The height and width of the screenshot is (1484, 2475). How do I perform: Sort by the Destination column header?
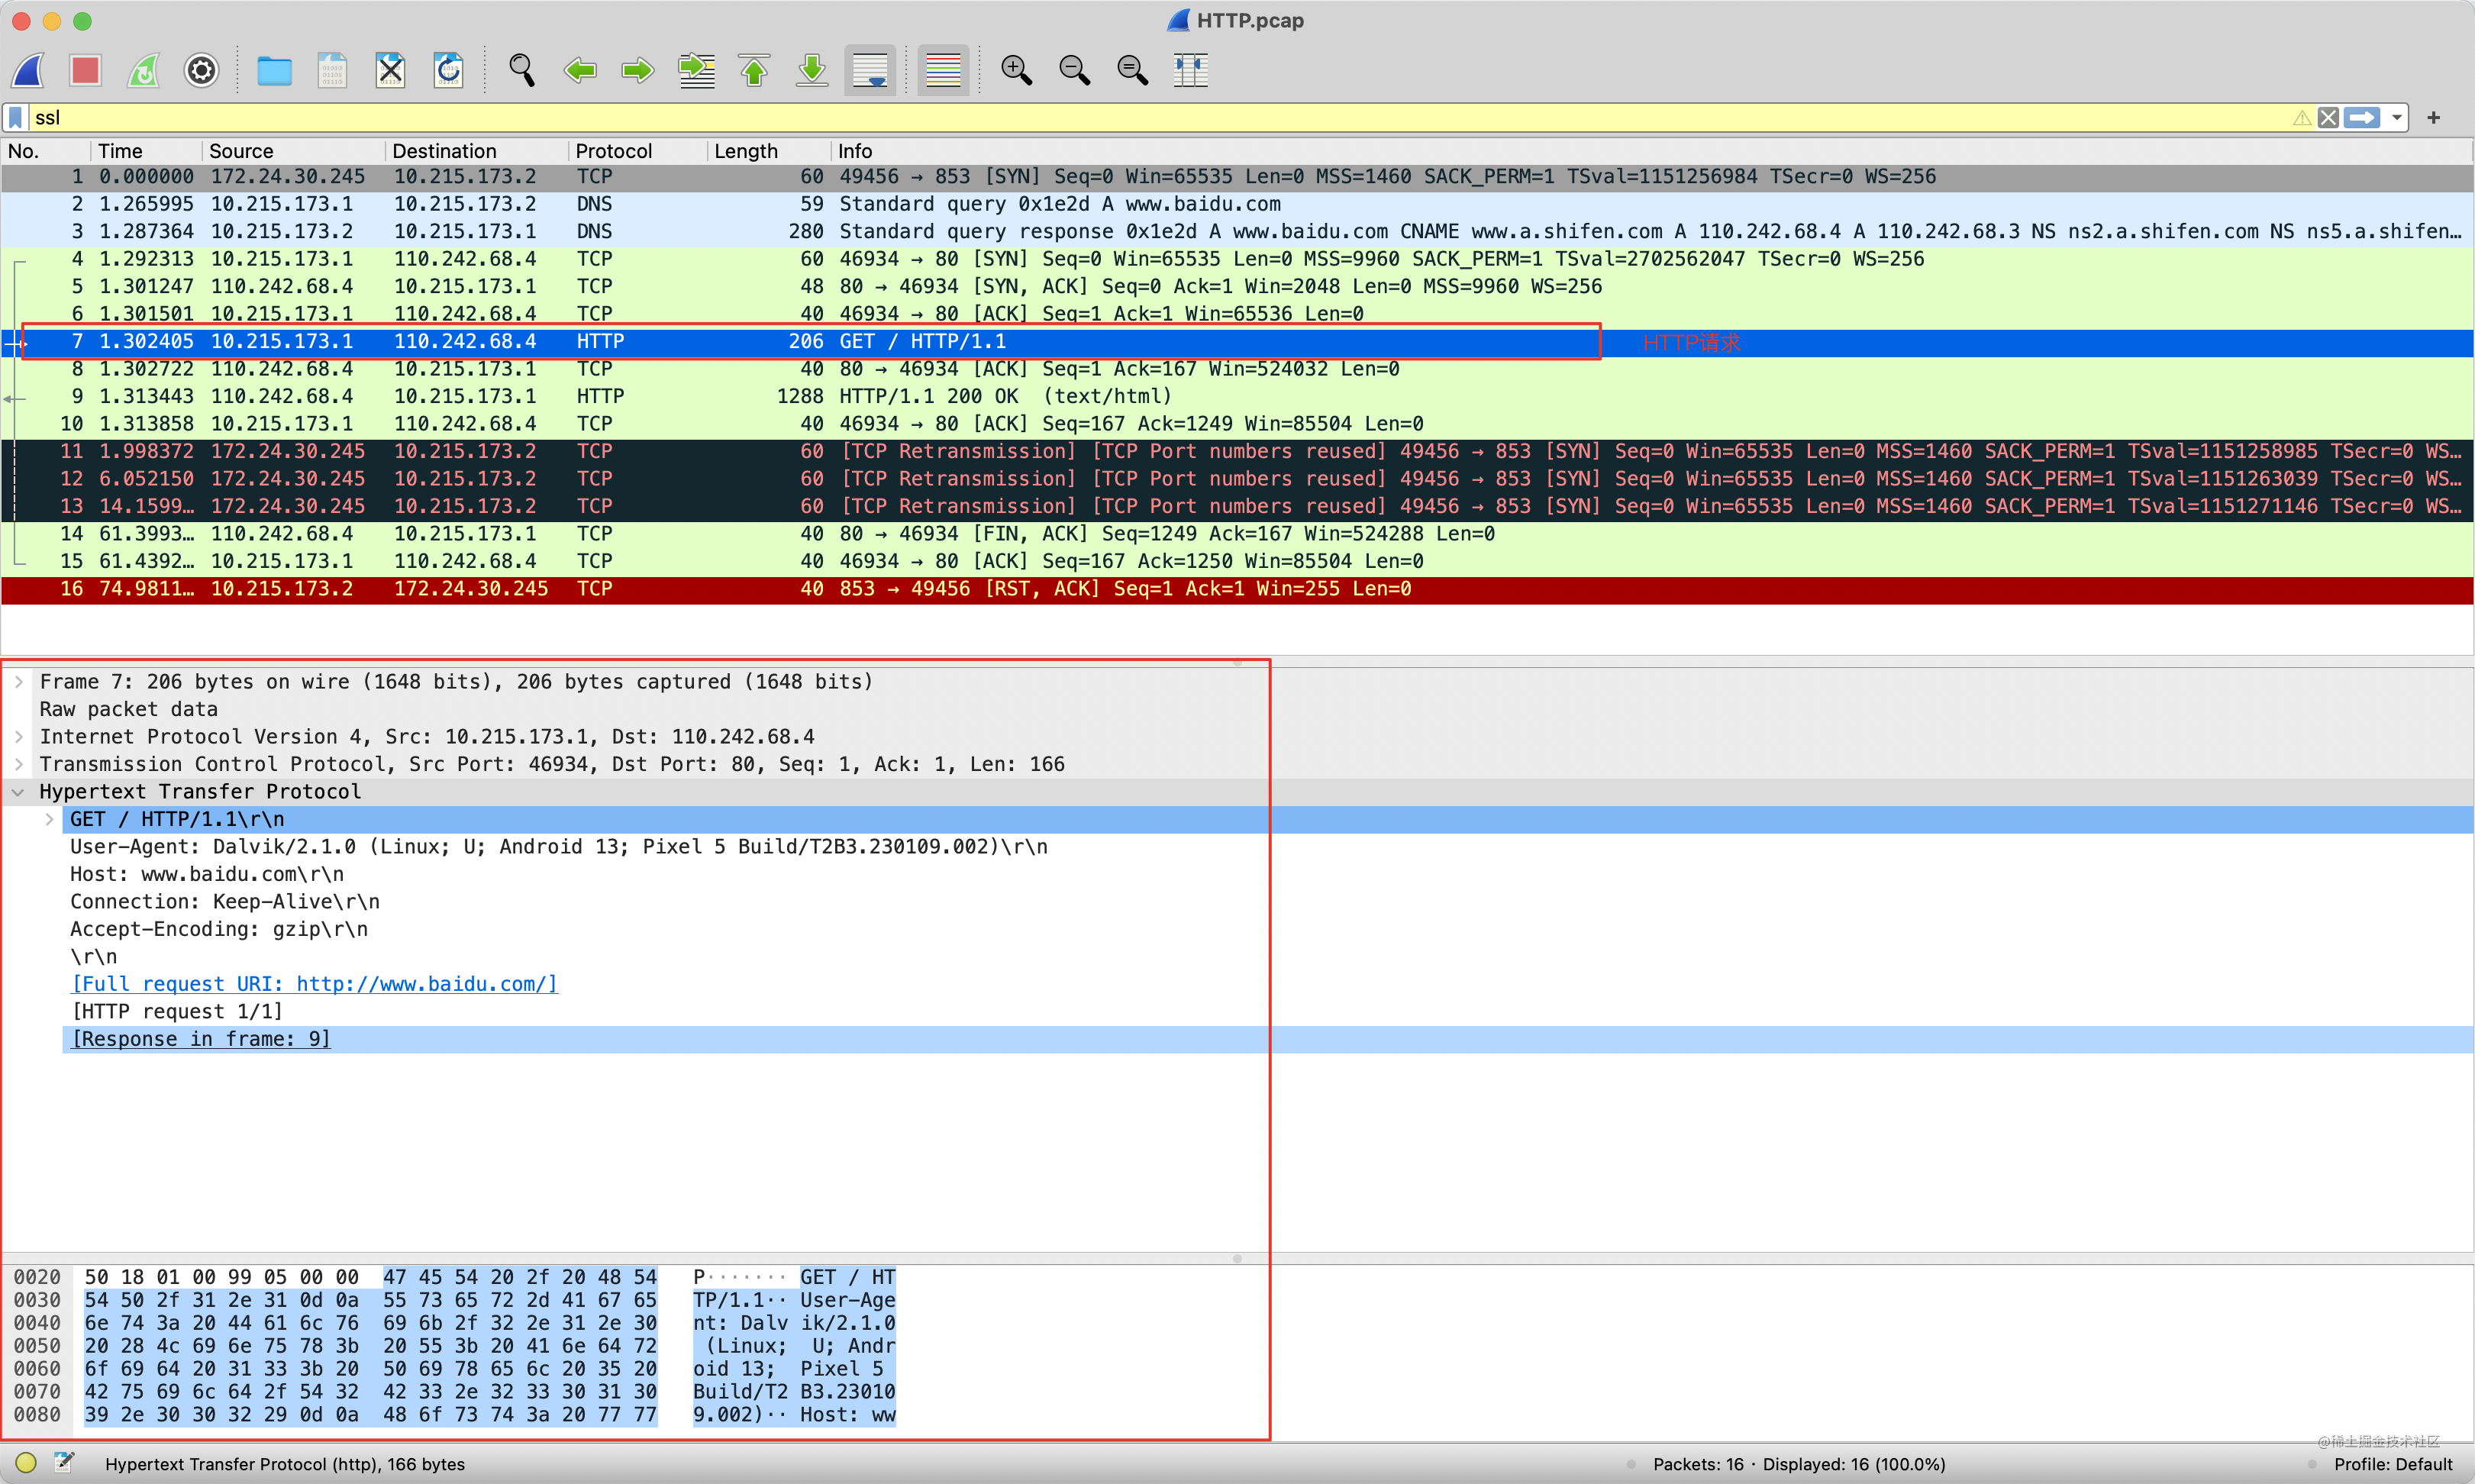pos(476,151)
